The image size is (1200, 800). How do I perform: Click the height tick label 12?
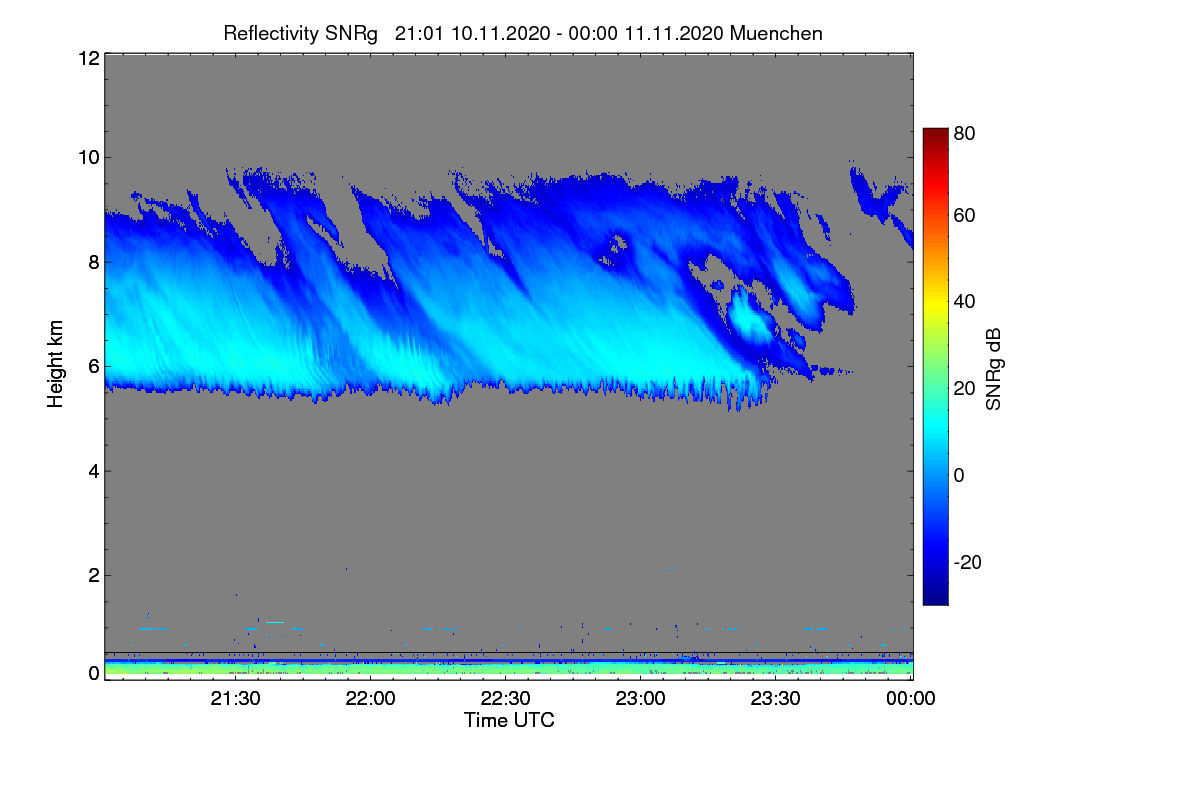(x=88, y=58)
